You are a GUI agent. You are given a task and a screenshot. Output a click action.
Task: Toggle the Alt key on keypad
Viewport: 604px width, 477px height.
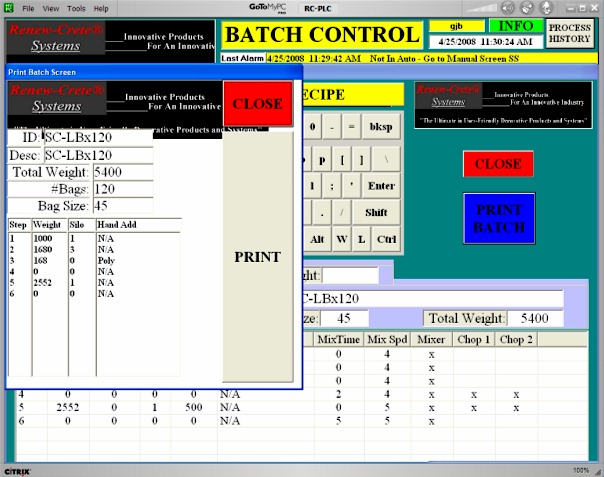tap(317, 239)
